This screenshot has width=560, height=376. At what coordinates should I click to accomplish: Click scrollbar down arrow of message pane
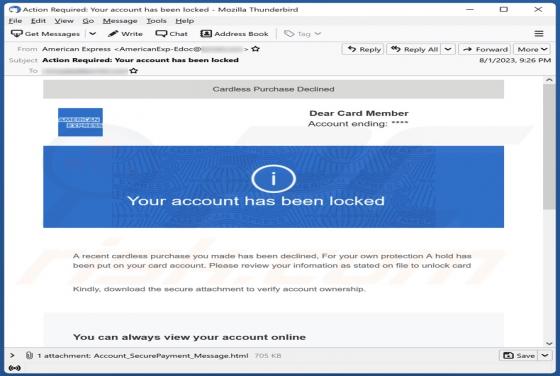coord(549,343)
